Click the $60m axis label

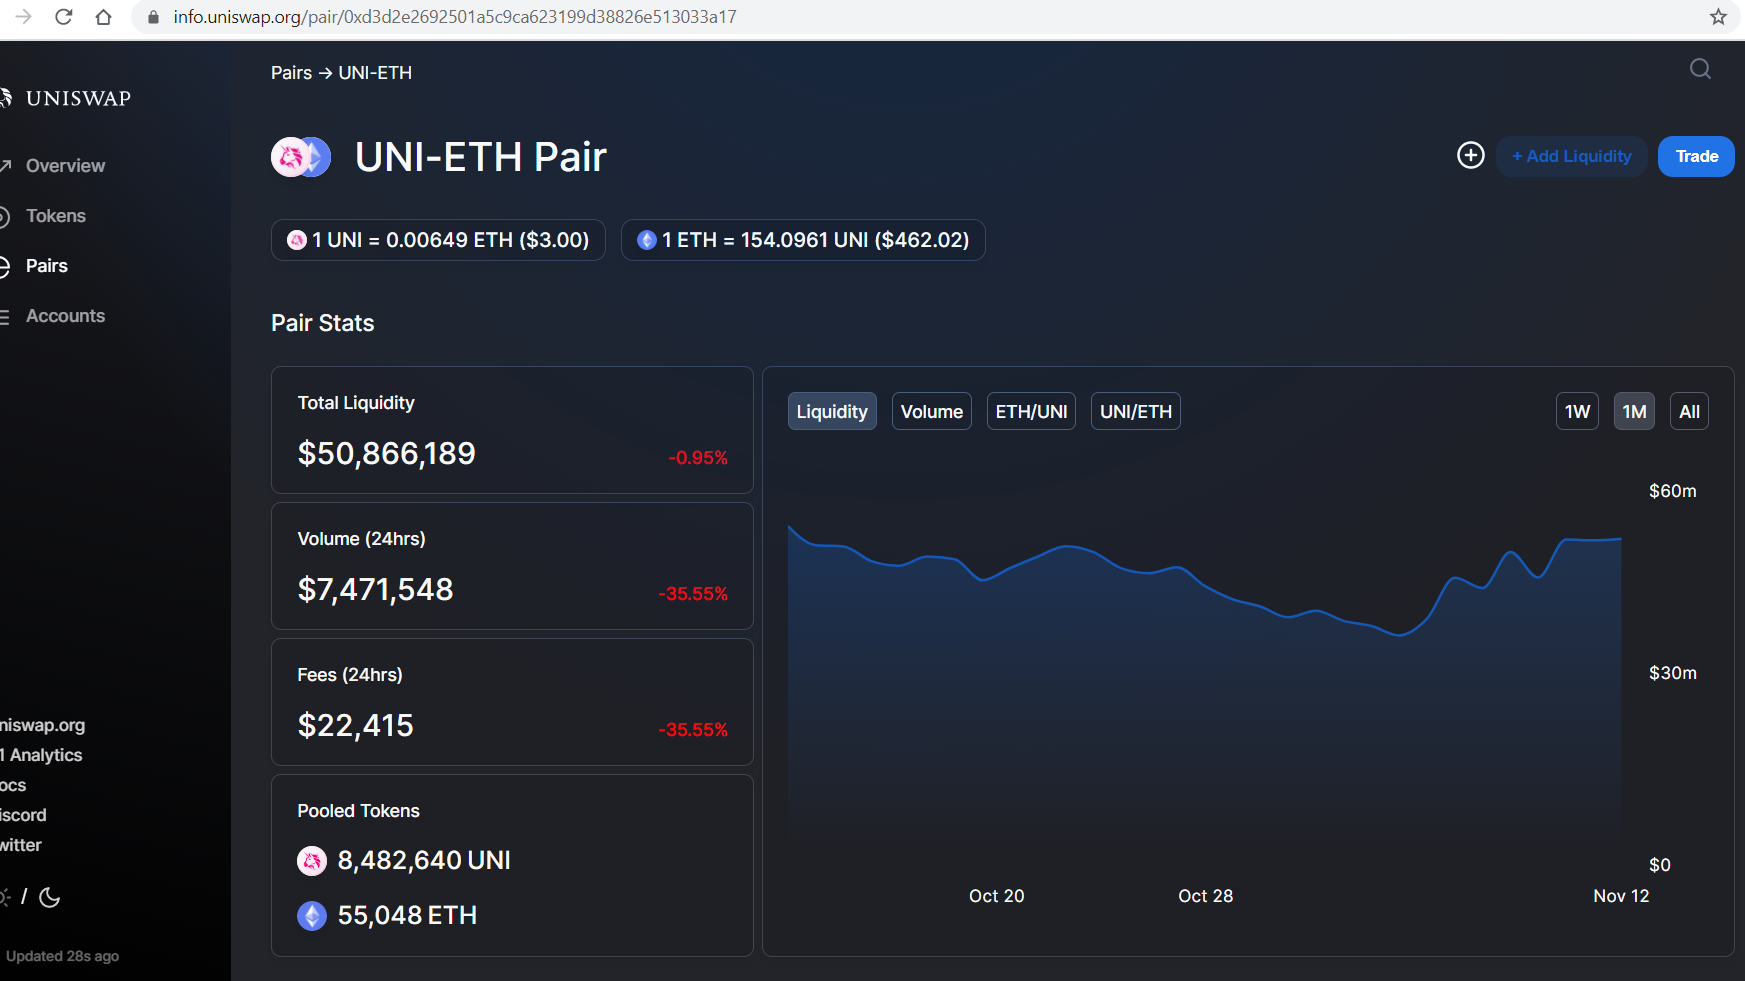pyautogui.click(x=1672, y=491)
